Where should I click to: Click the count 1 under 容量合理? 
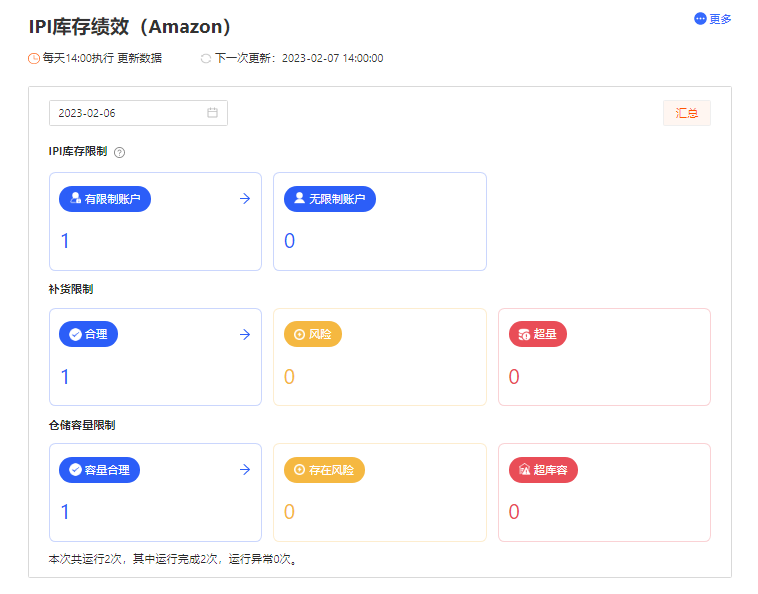coord(65,512)
